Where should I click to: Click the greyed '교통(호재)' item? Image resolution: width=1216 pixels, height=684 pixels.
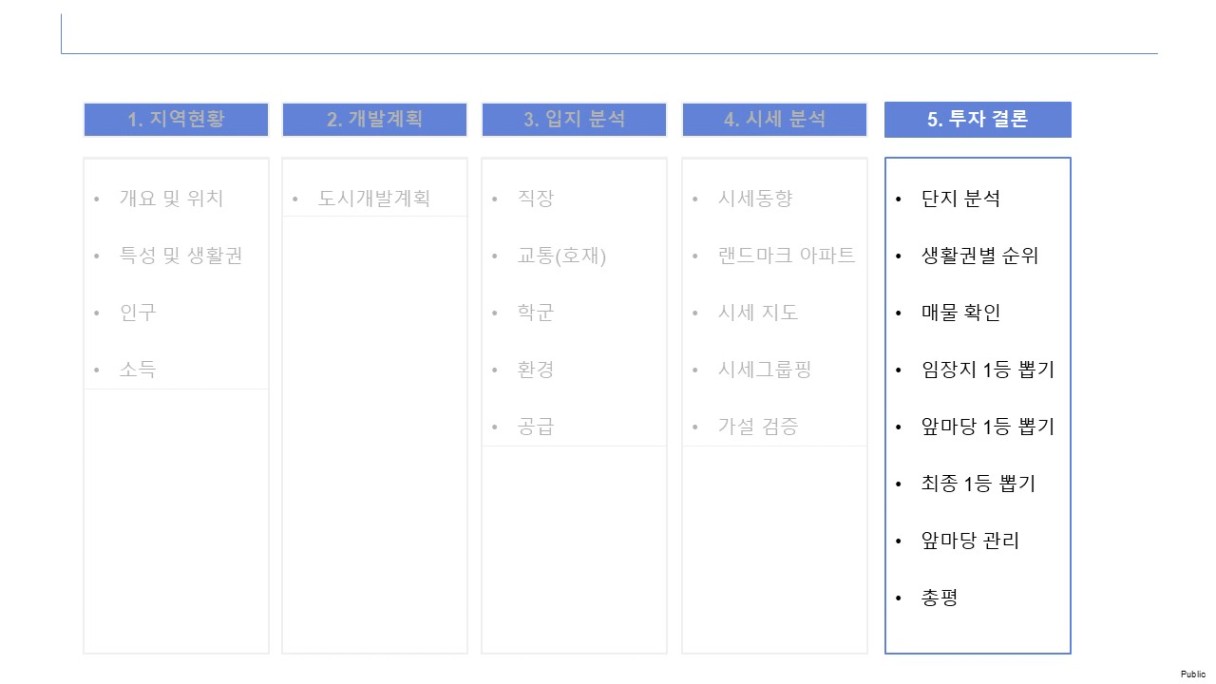[562, 255]
